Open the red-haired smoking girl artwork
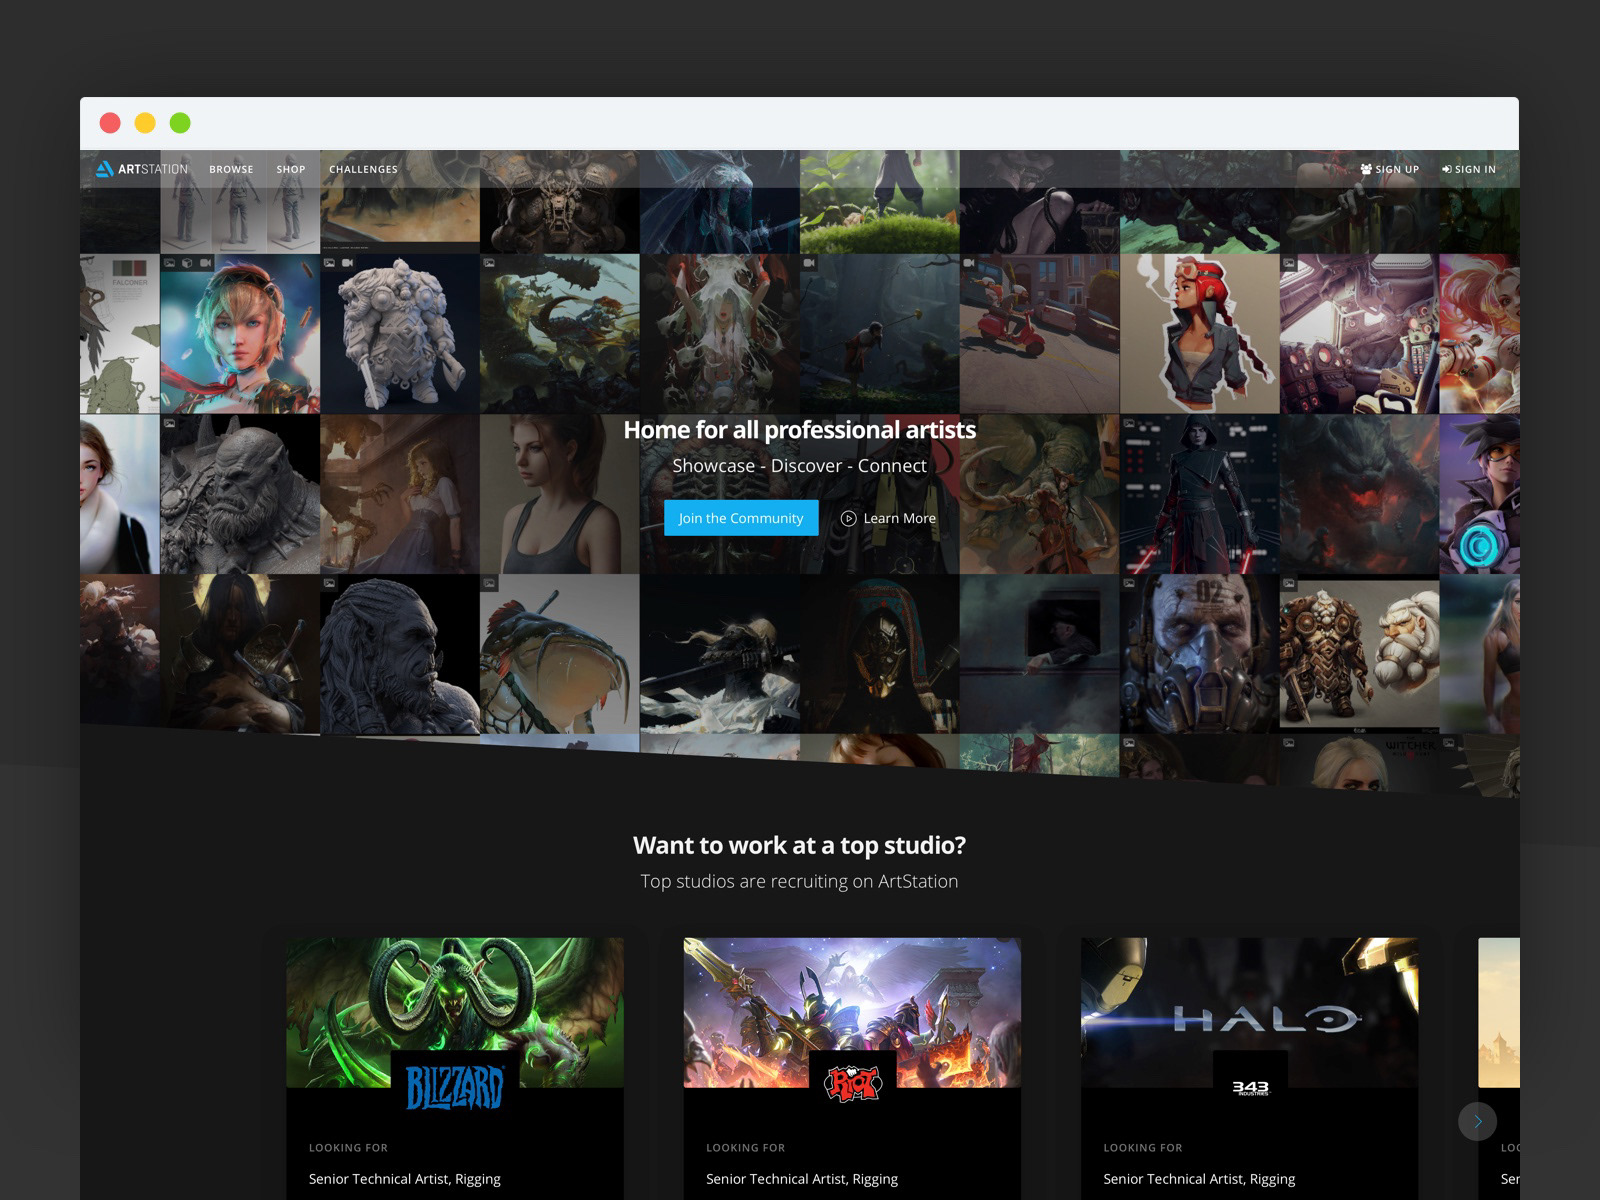 [1199, 334]
